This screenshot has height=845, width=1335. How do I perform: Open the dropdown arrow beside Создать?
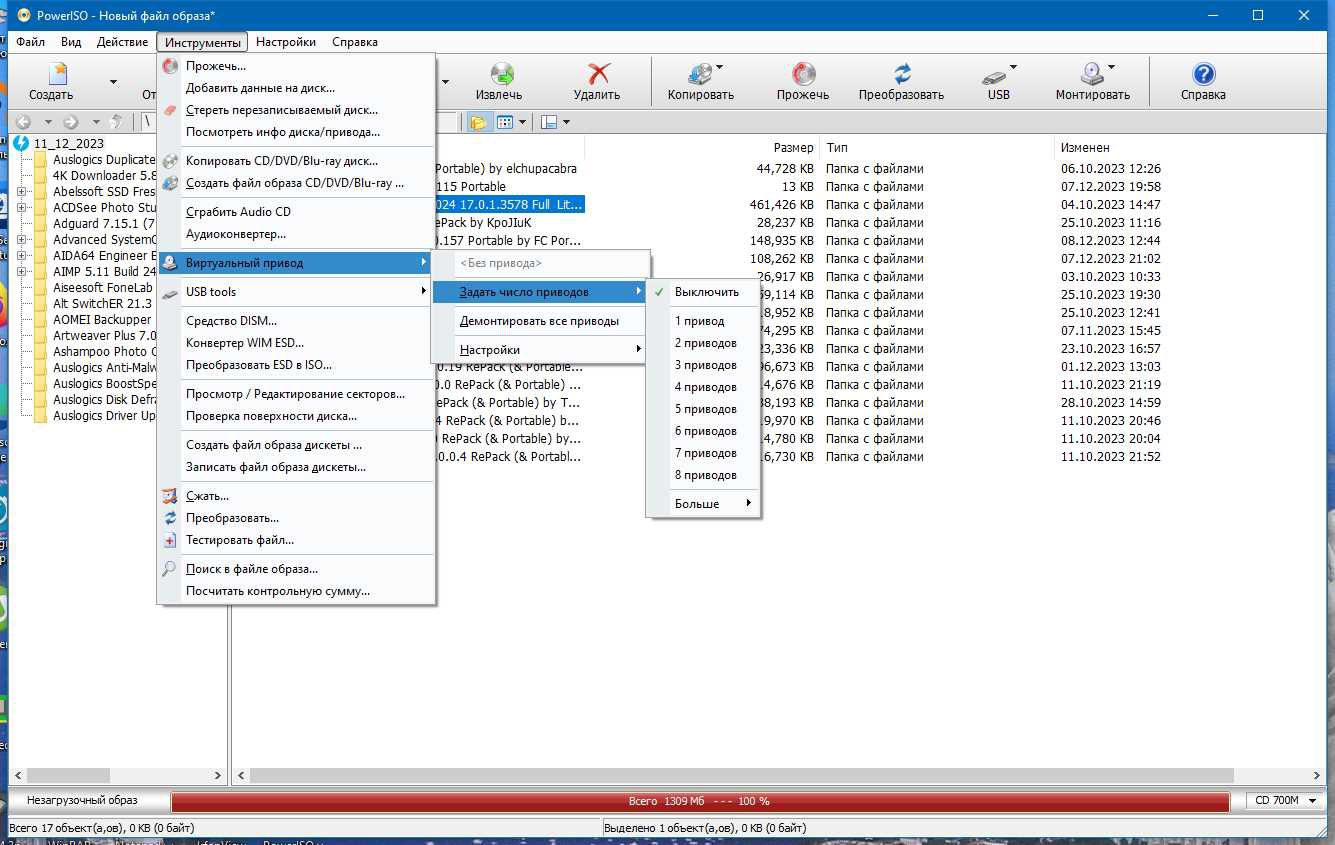tap(113, 82)
